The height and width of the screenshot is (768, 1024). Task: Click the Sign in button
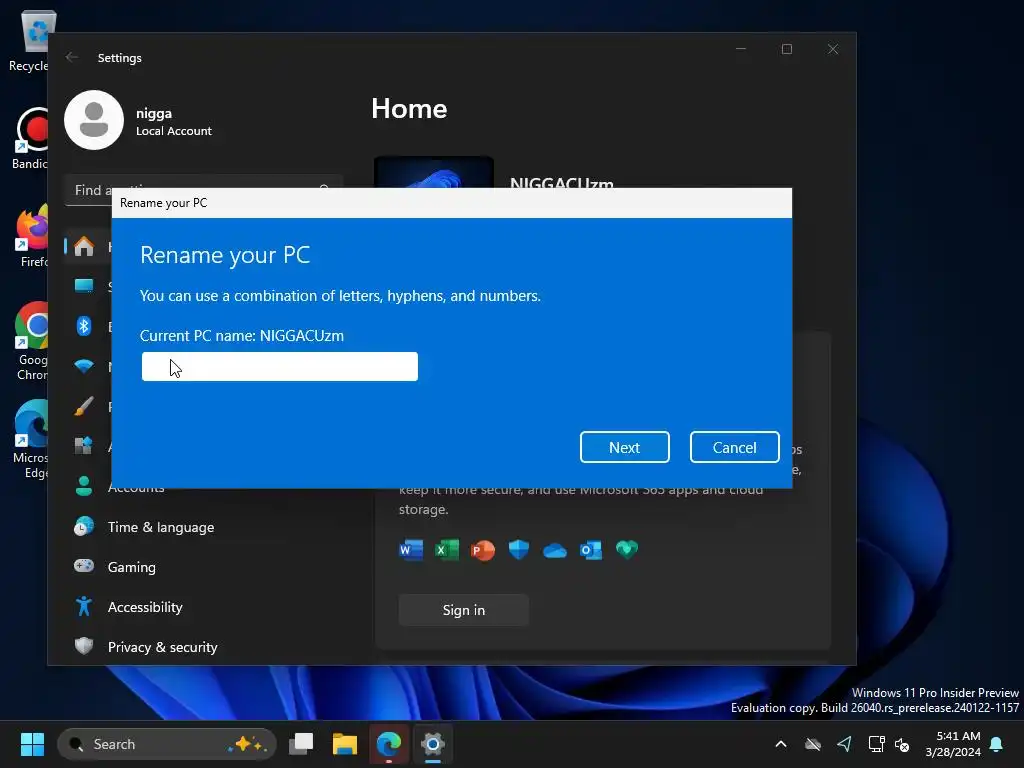click(464, 610)
